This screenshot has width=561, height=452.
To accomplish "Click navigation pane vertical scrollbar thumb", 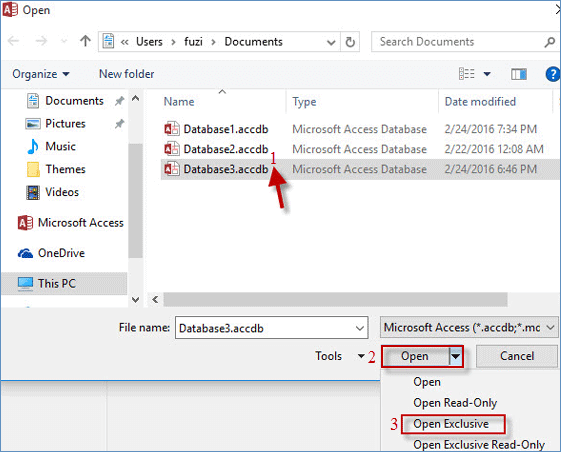I will pyautogui.click(x=135, y=200).
